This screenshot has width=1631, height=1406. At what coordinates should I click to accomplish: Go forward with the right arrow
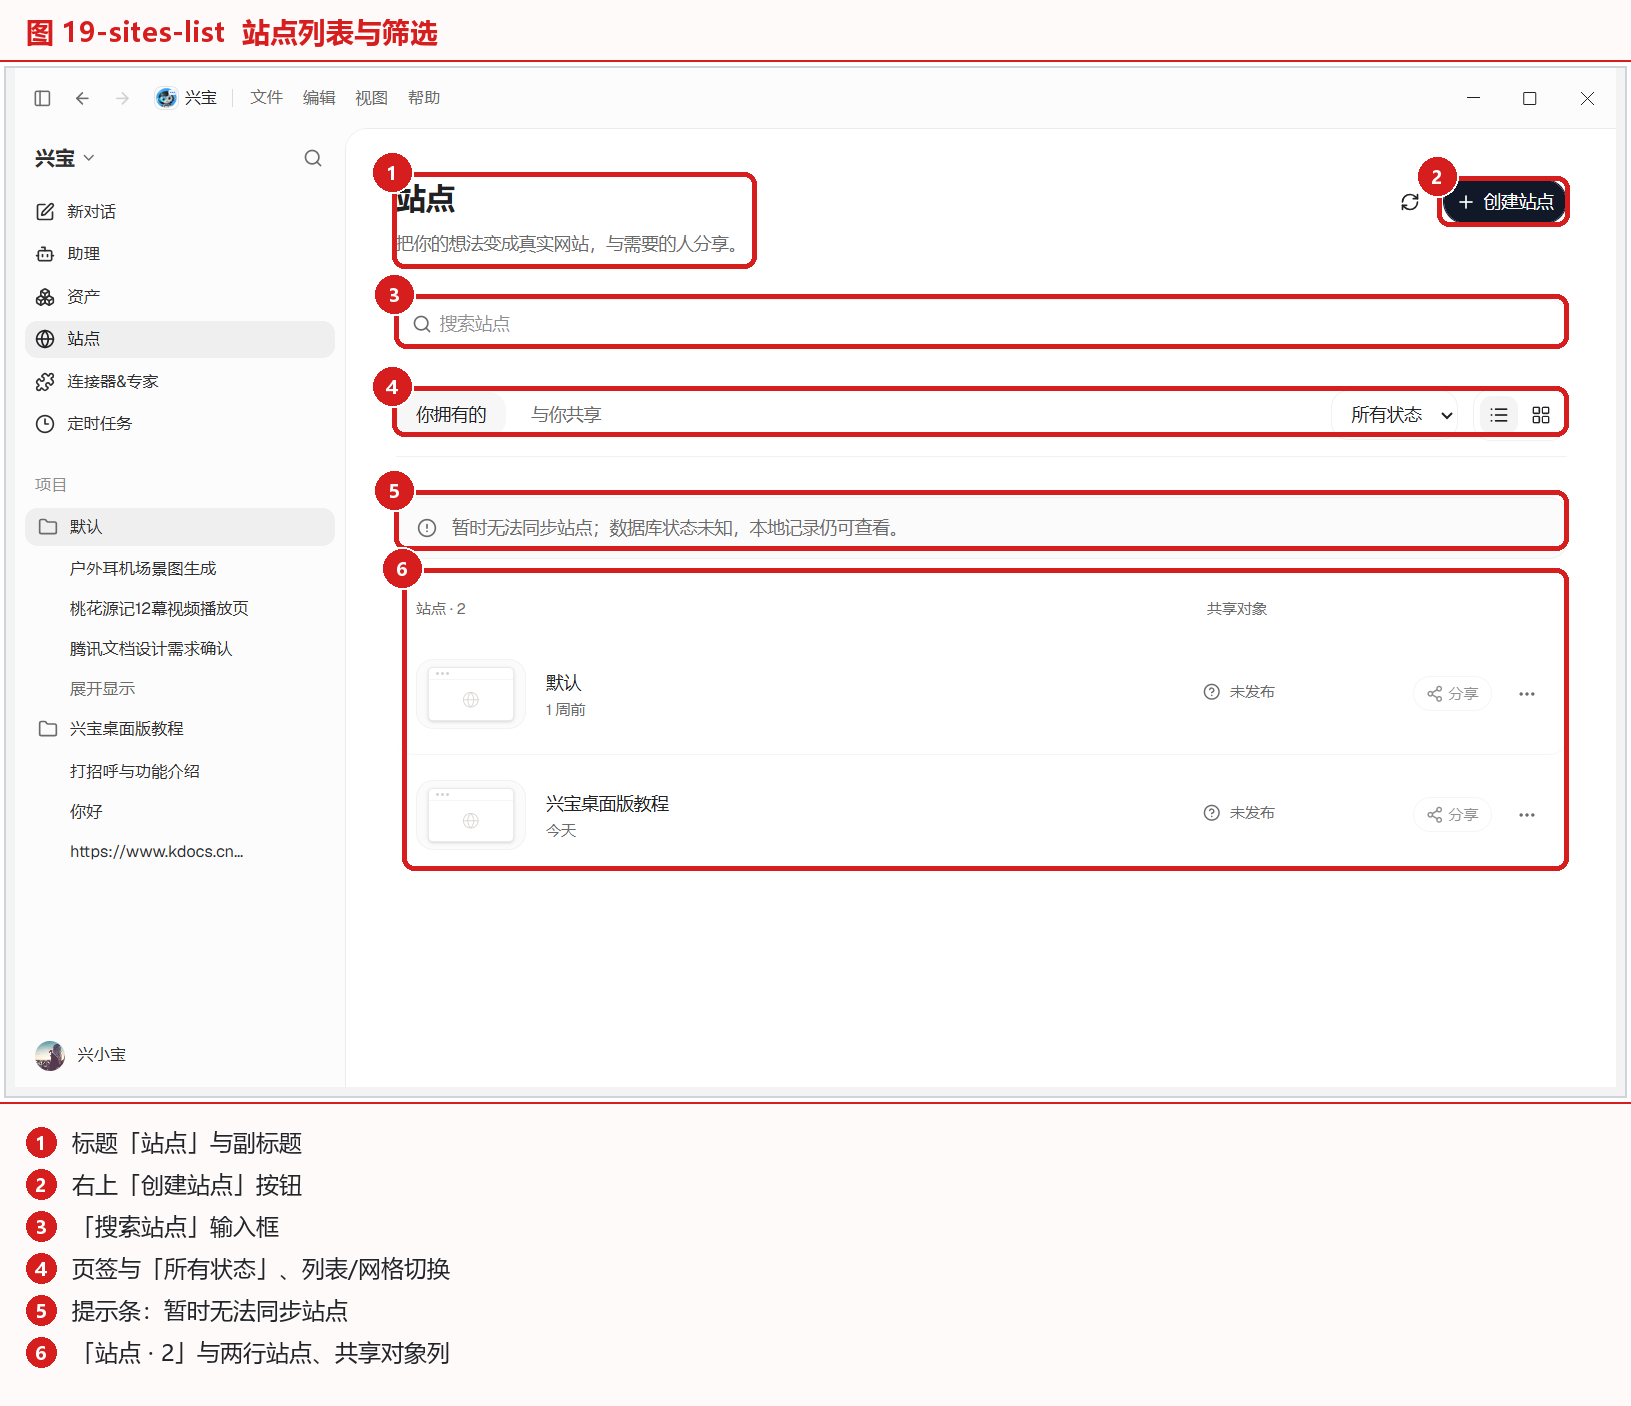pyautogui.click(x=122, y=98)
